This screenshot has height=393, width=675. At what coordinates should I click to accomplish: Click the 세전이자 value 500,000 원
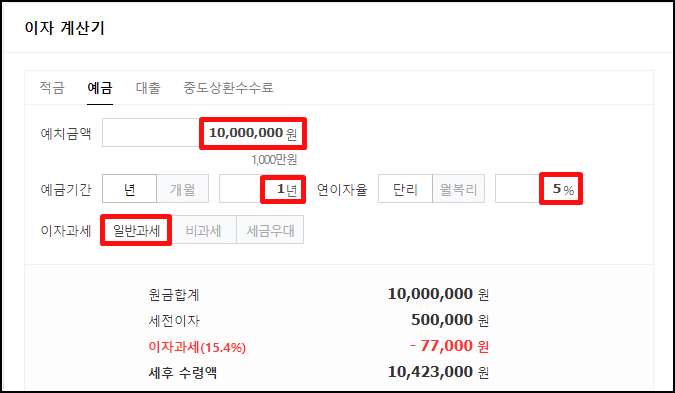[x=450, y=320]
